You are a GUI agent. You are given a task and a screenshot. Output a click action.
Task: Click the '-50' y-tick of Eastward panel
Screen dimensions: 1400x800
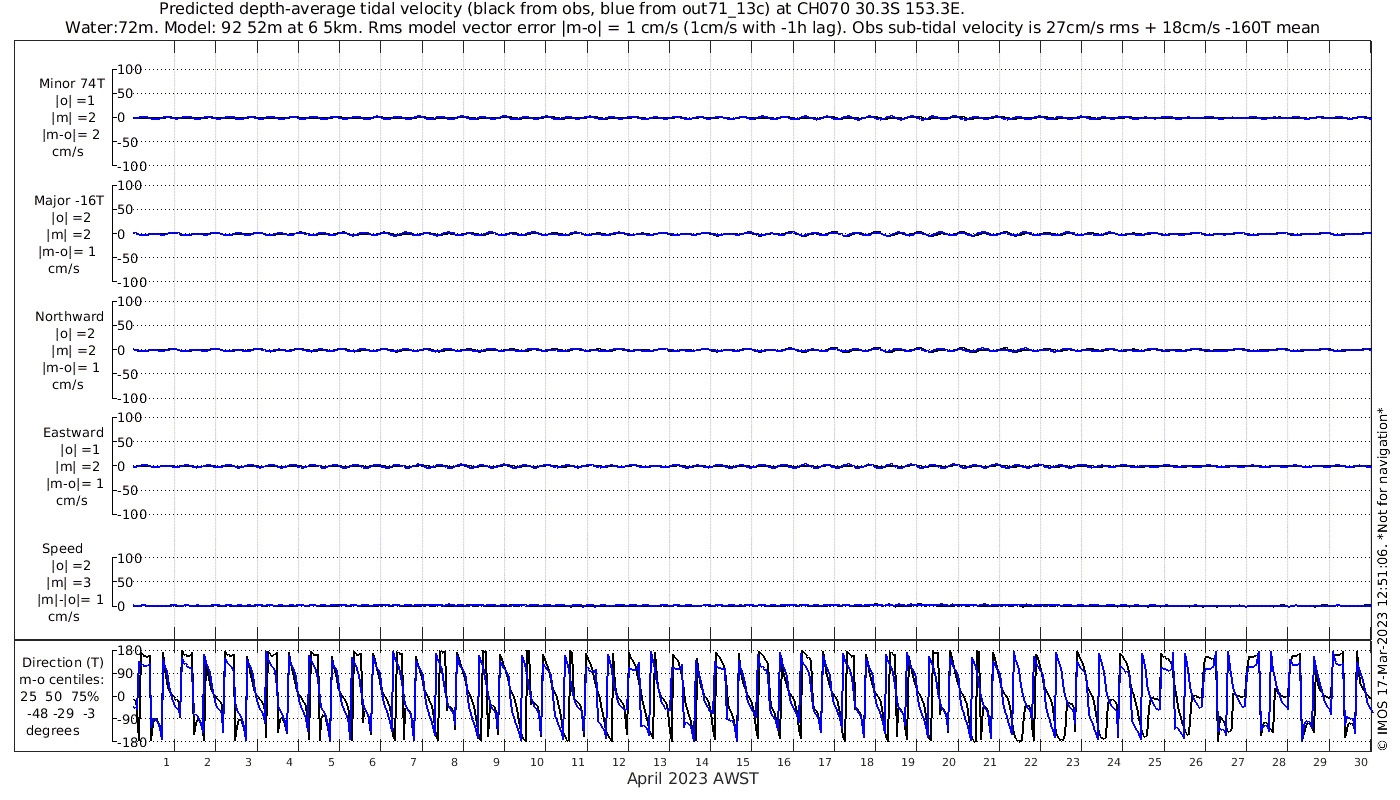[x=127, y=490]
